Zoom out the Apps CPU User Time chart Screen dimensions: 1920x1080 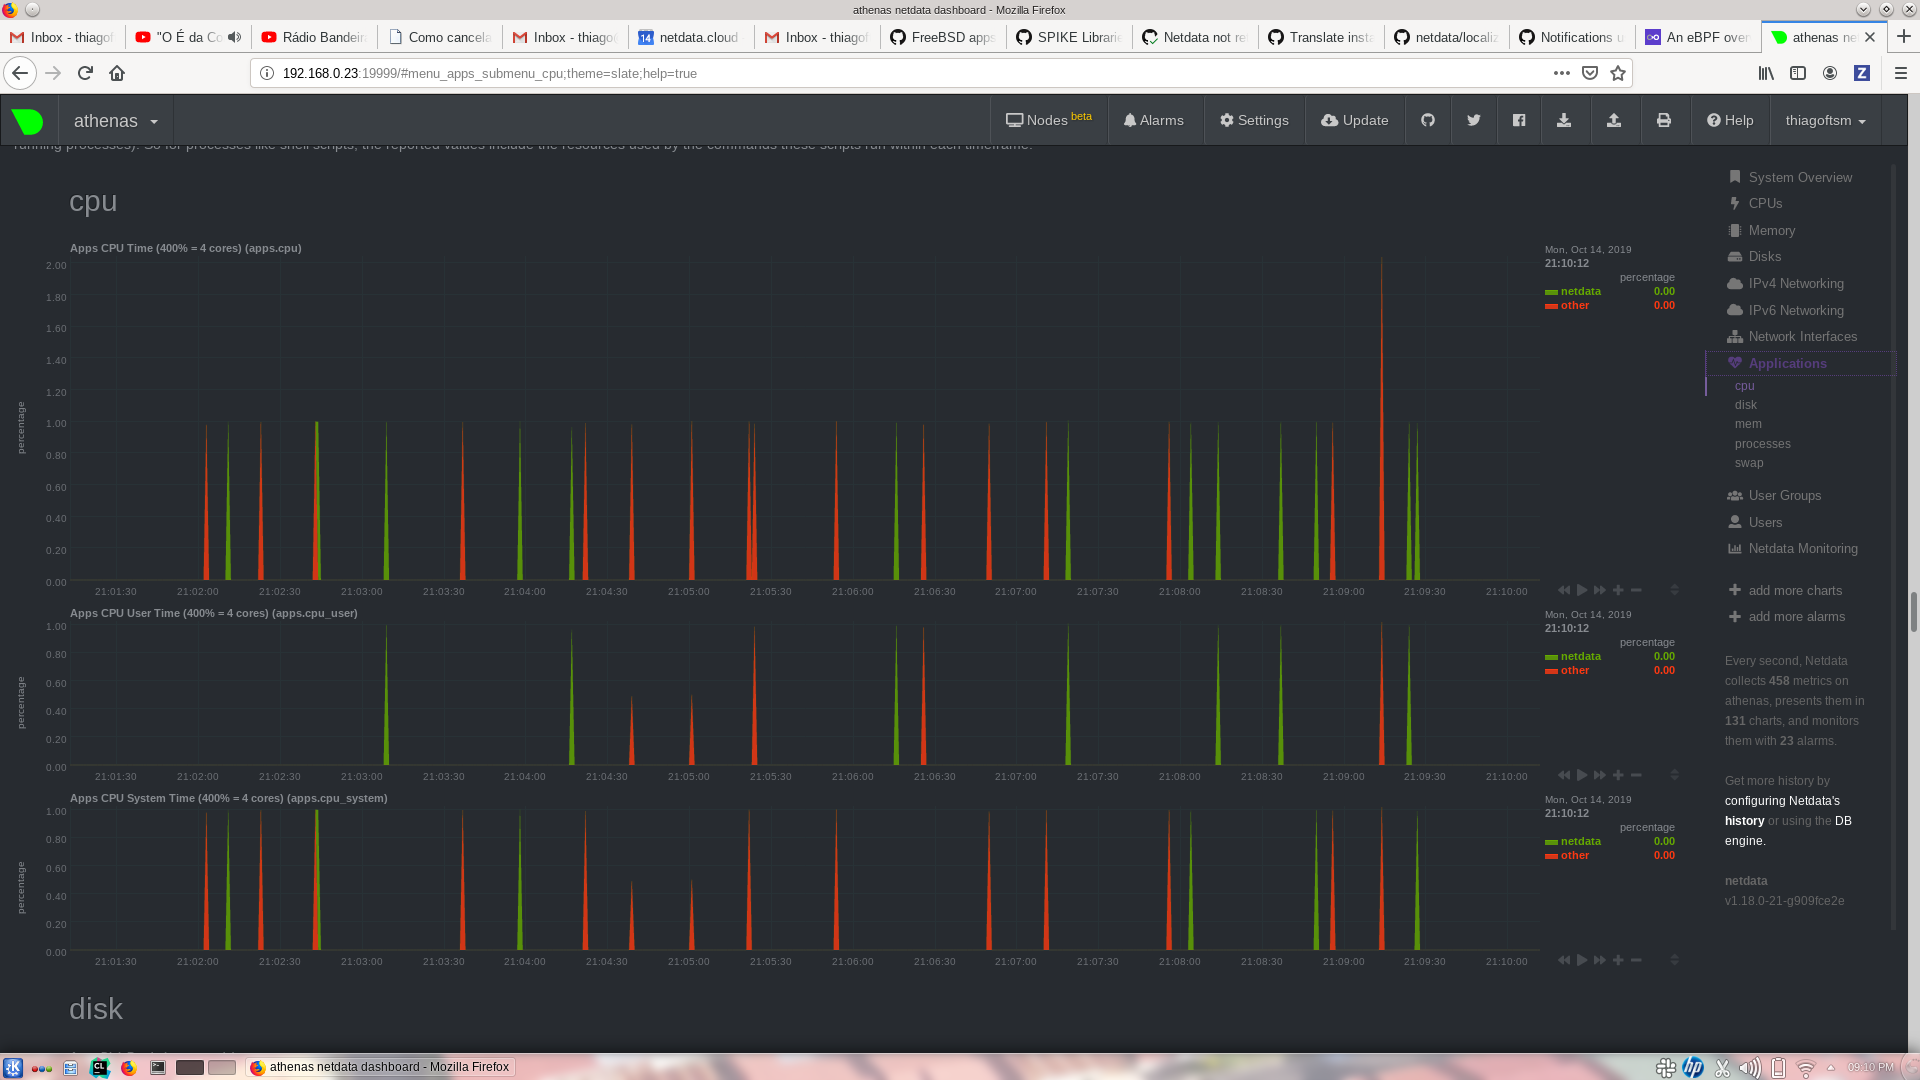click(x=1636, y=775)
